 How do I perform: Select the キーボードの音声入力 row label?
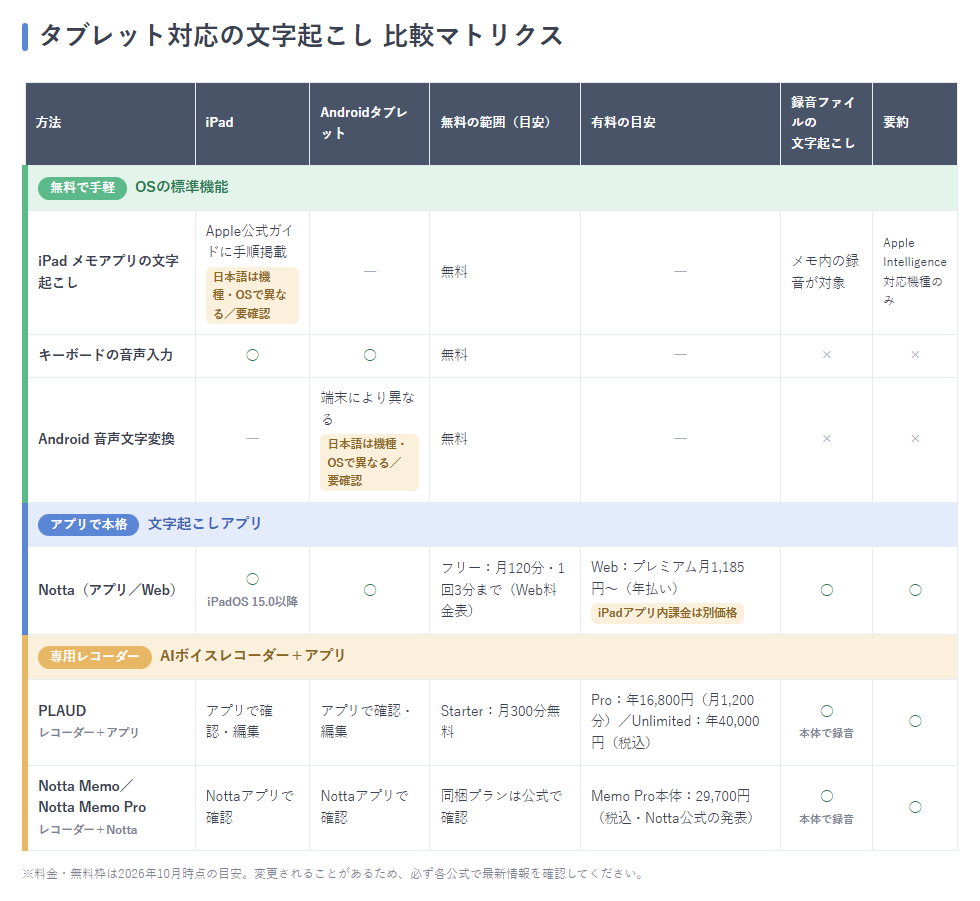(x=106, y=355)
